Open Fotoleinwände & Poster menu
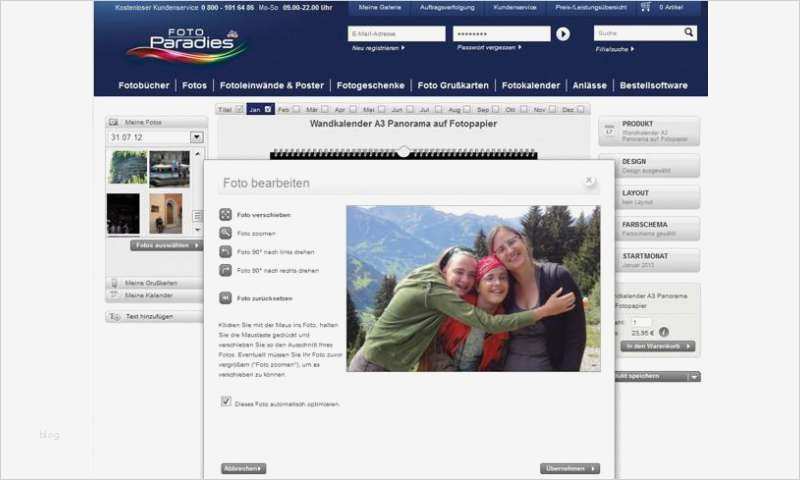This screenshot has width=800, height=480. point(271,86)
